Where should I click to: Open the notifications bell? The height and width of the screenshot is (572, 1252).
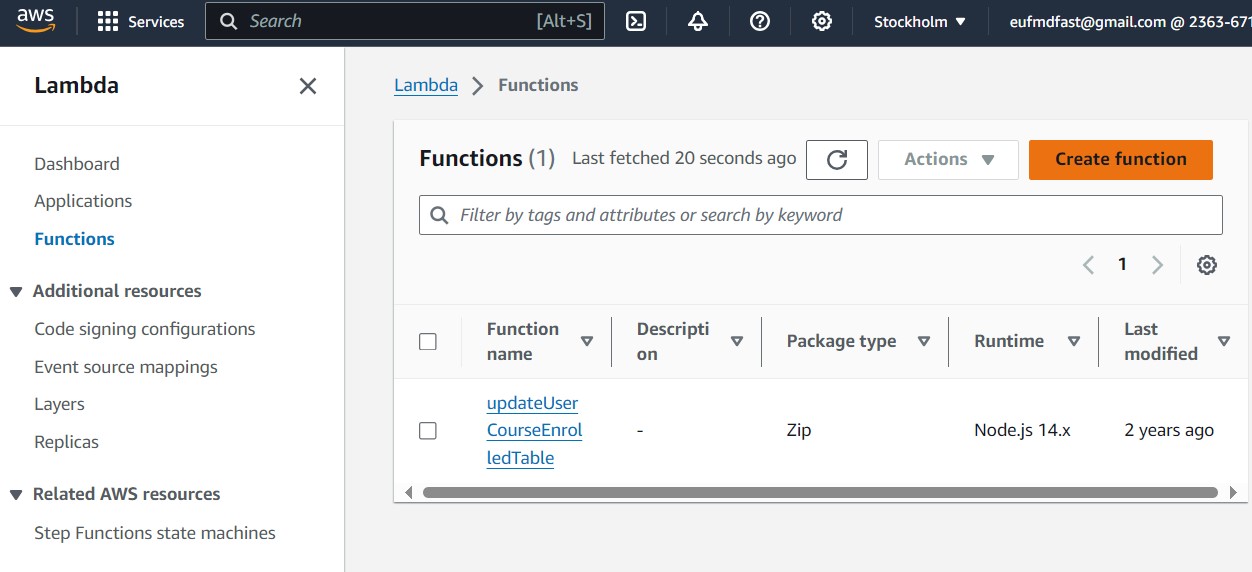click(x=698, y=21)
